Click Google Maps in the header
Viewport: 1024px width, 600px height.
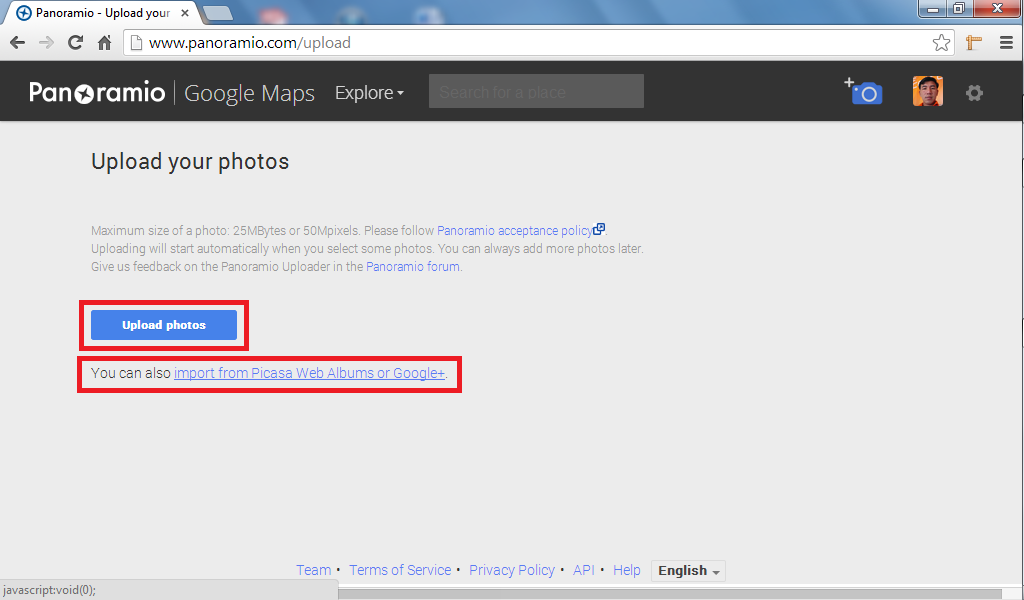coord(249,93)
